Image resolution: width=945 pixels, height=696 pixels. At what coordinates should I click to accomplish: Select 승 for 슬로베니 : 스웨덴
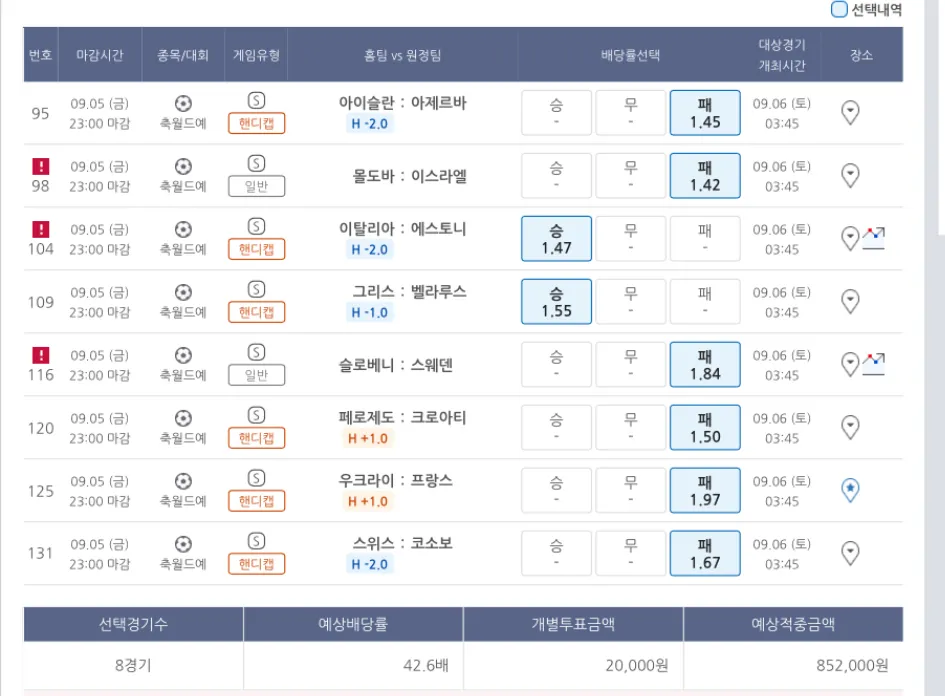[x=556, y=364]
